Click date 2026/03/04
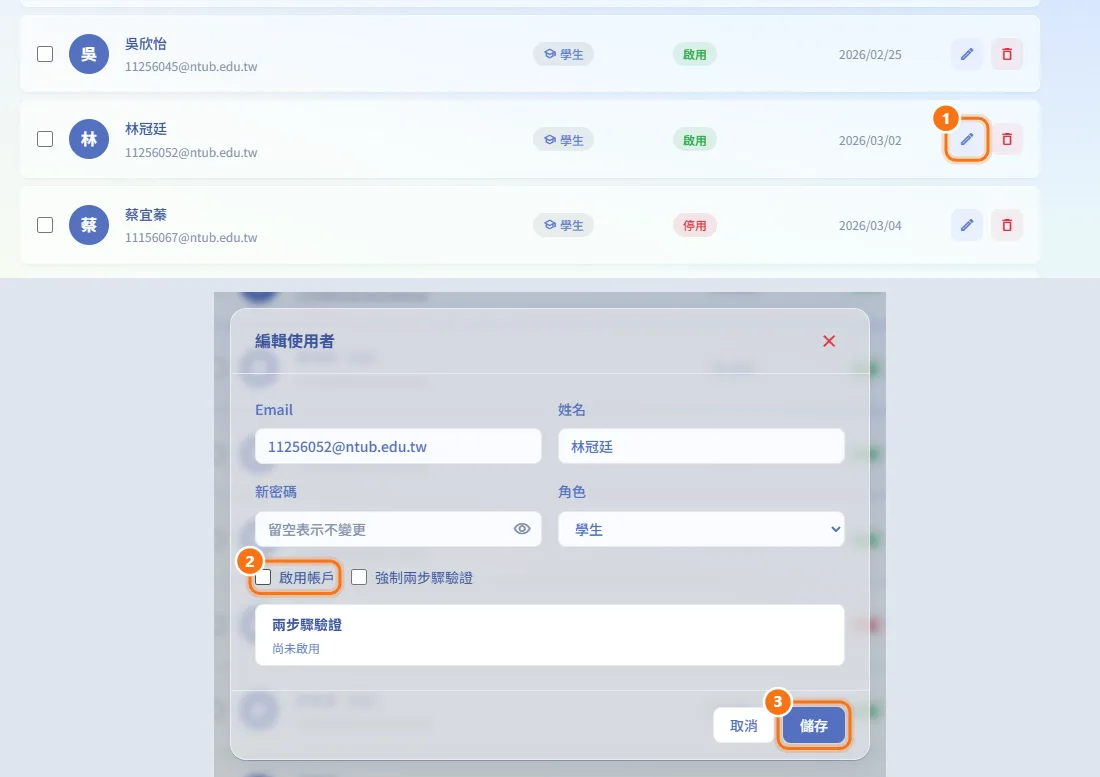This screenshot has width=1100, height=777. pos(870,226)
